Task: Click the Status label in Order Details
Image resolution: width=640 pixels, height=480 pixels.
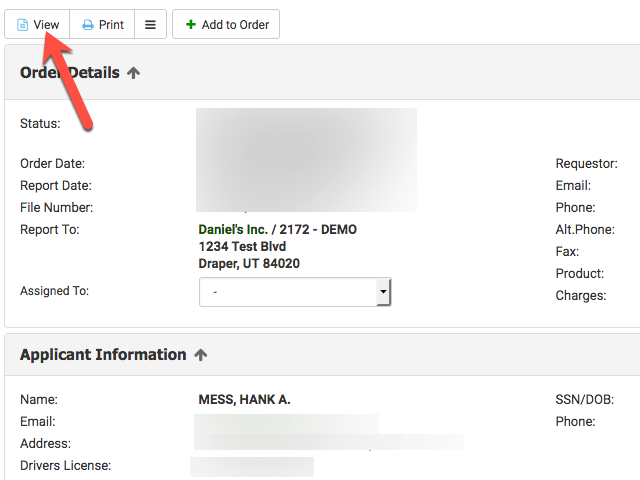Action: tap(40, 124)
